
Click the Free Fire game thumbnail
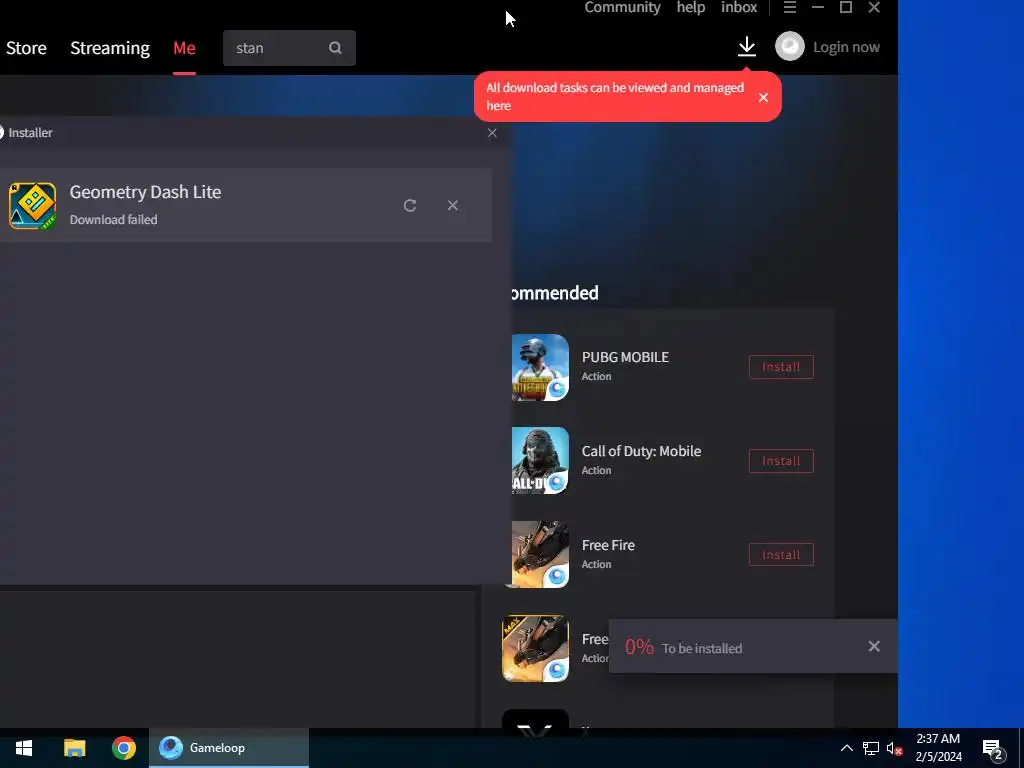coord(539,554)
